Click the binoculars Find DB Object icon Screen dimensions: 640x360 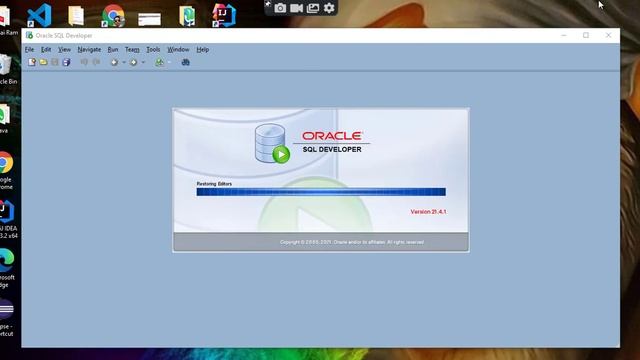coord(185,62)
